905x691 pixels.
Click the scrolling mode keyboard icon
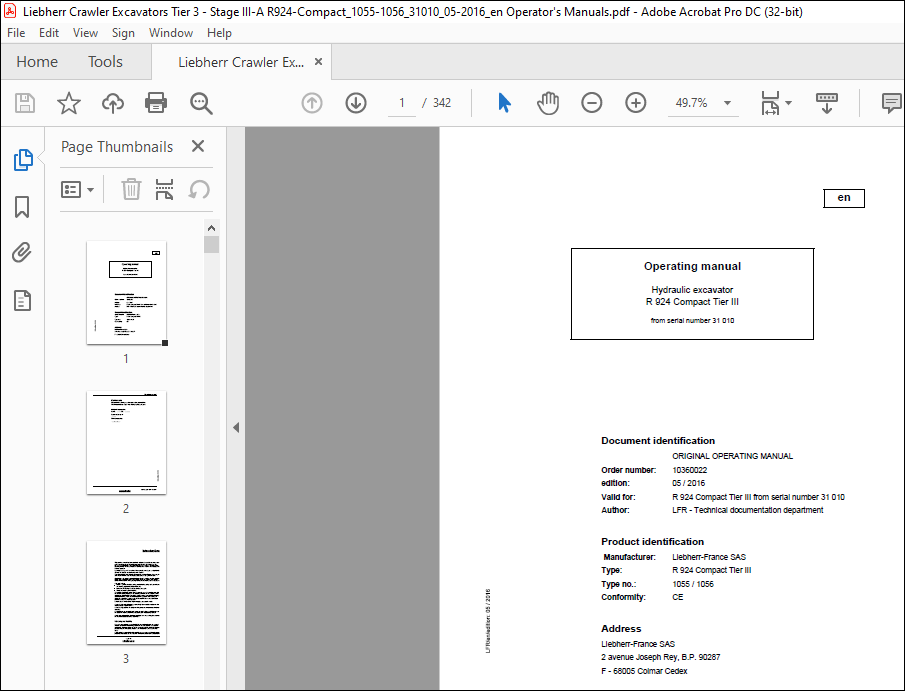point(827,103)
